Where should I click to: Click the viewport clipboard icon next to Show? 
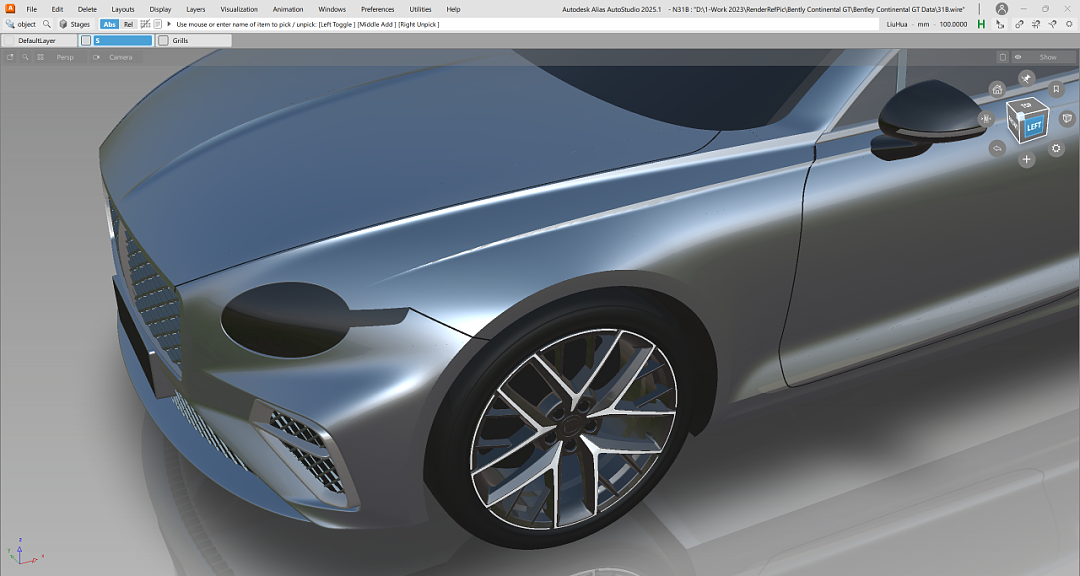pyautogui.click(x=1003, y=57)
